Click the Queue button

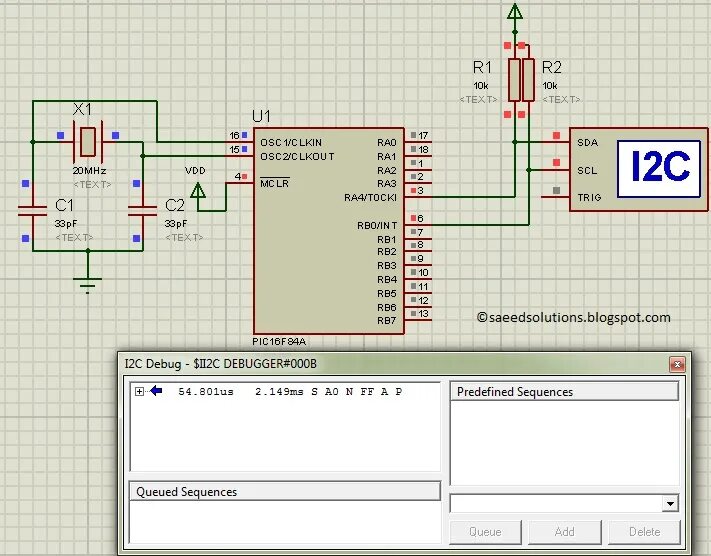click(x=485, y=532)
